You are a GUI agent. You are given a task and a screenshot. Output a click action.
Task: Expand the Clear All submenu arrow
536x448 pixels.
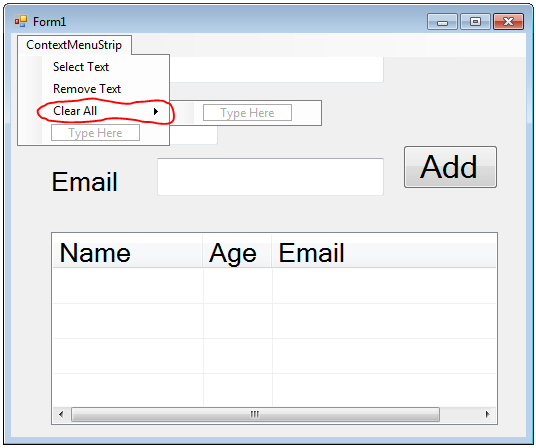[156, 111]
